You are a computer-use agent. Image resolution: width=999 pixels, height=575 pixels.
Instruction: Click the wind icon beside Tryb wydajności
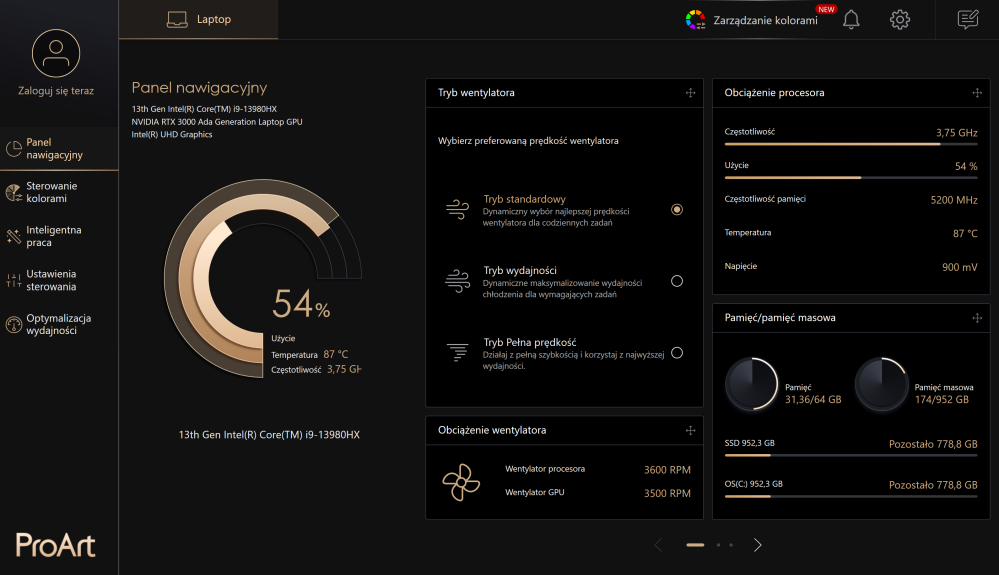(x=457, y=281)
